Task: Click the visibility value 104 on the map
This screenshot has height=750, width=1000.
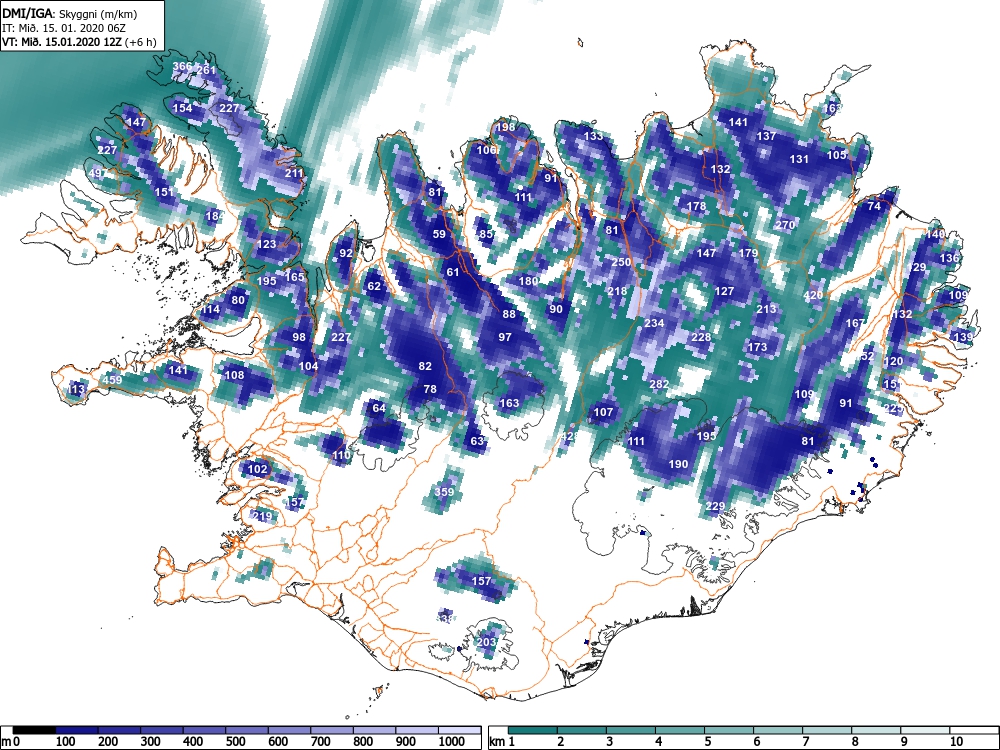Action: point(309,366)
